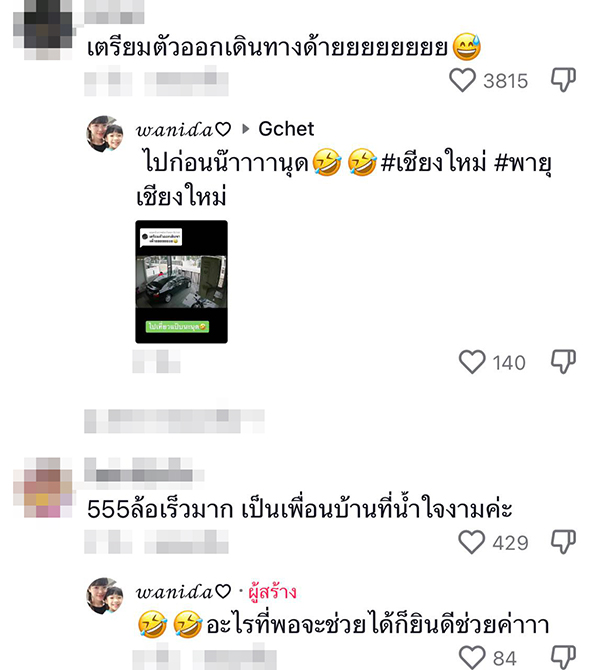Dislike wanida's reply with 140 likes
Screen dimensions: 600x670
point(563,361)
